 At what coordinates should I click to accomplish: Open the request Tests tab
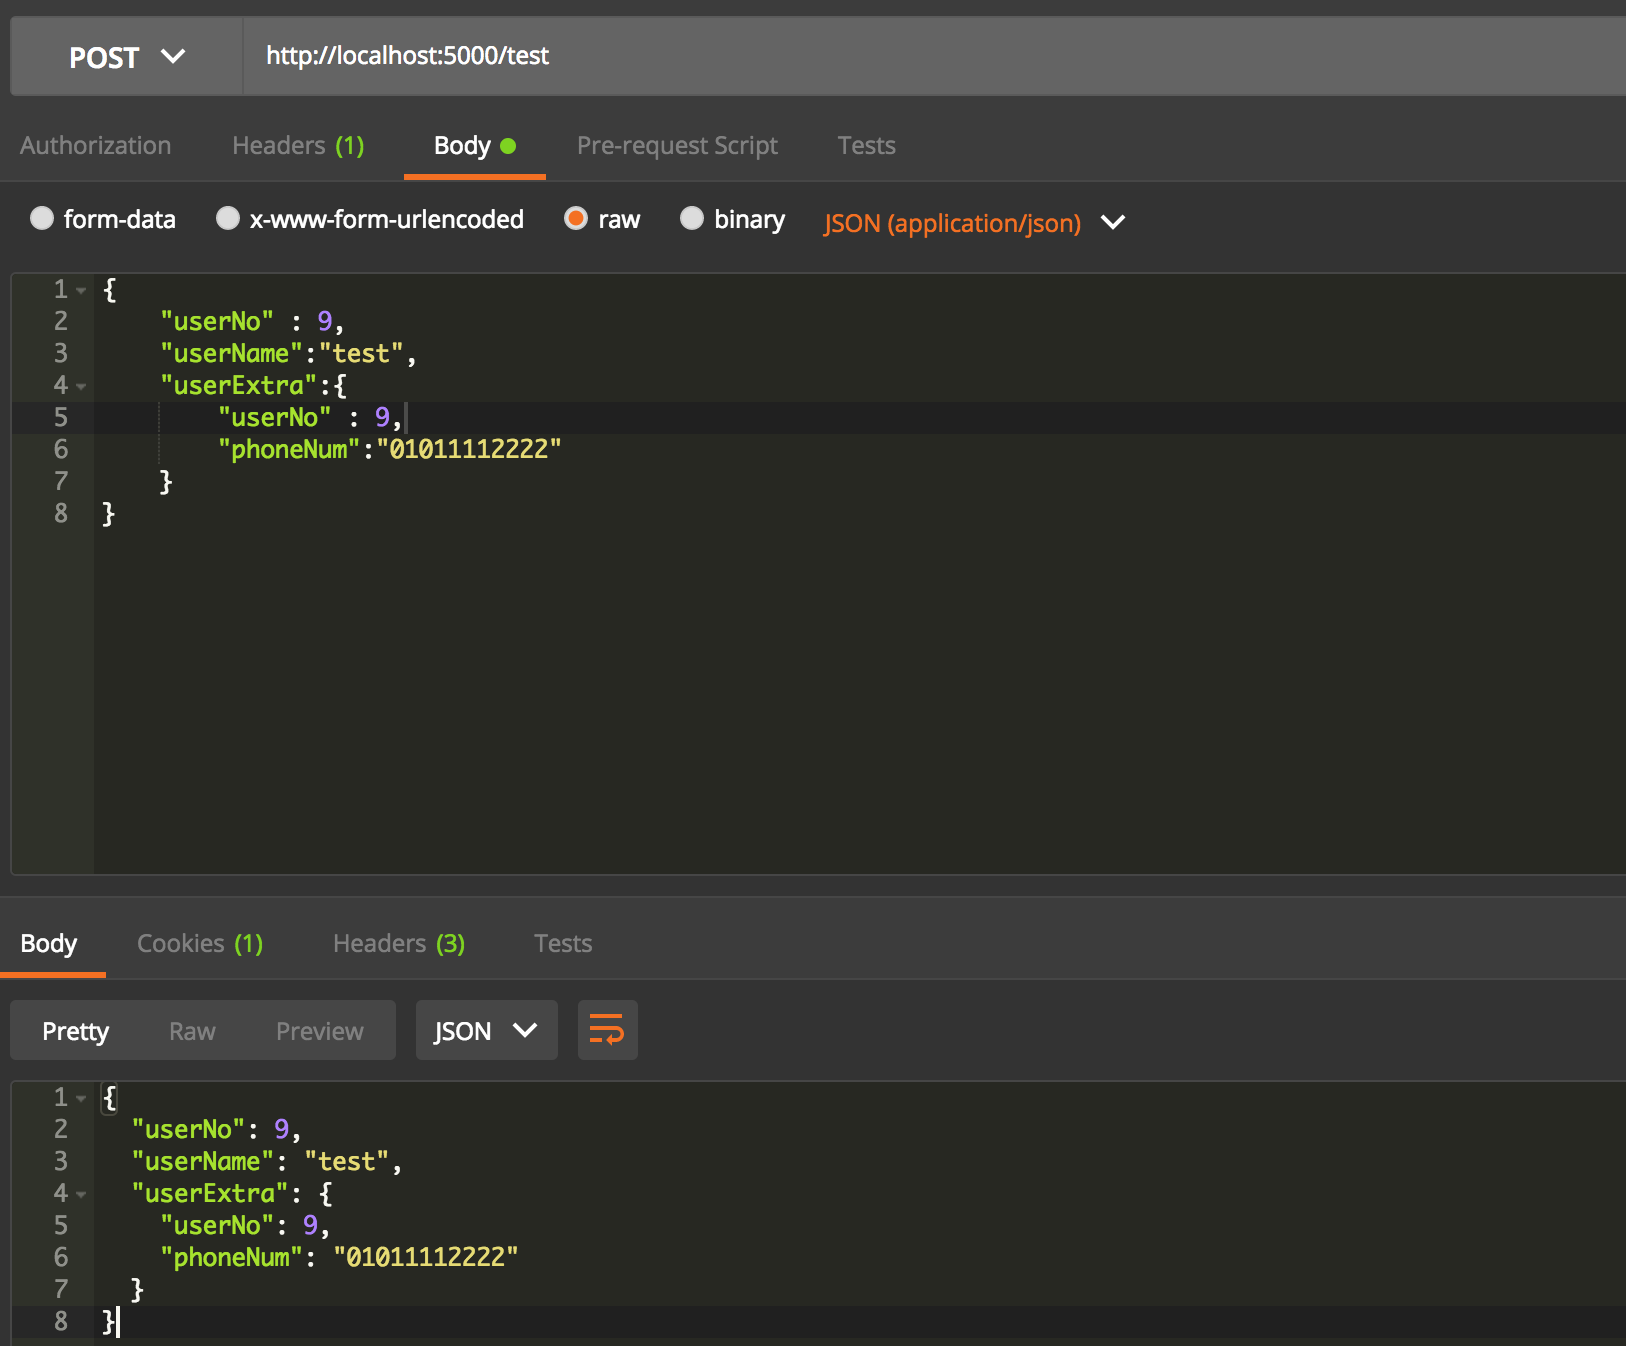[866, 145]
